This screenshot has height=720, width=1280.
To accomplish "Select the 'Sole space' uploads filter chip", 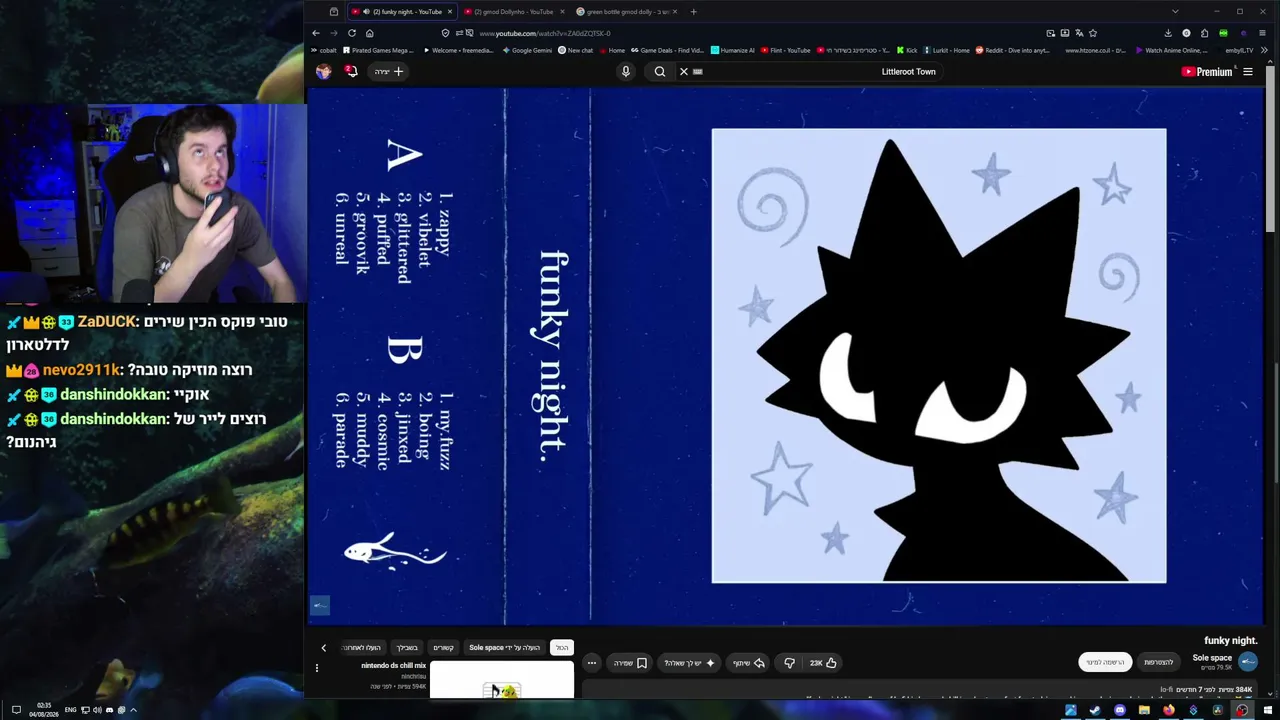I will click(504, 648).
